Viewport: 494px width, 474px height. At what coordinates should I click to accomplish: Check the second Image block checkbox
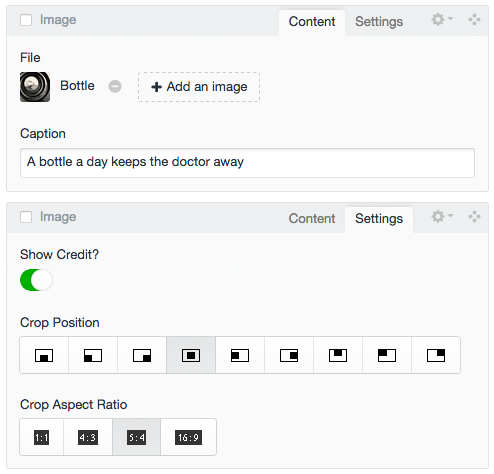coord(26,217)
